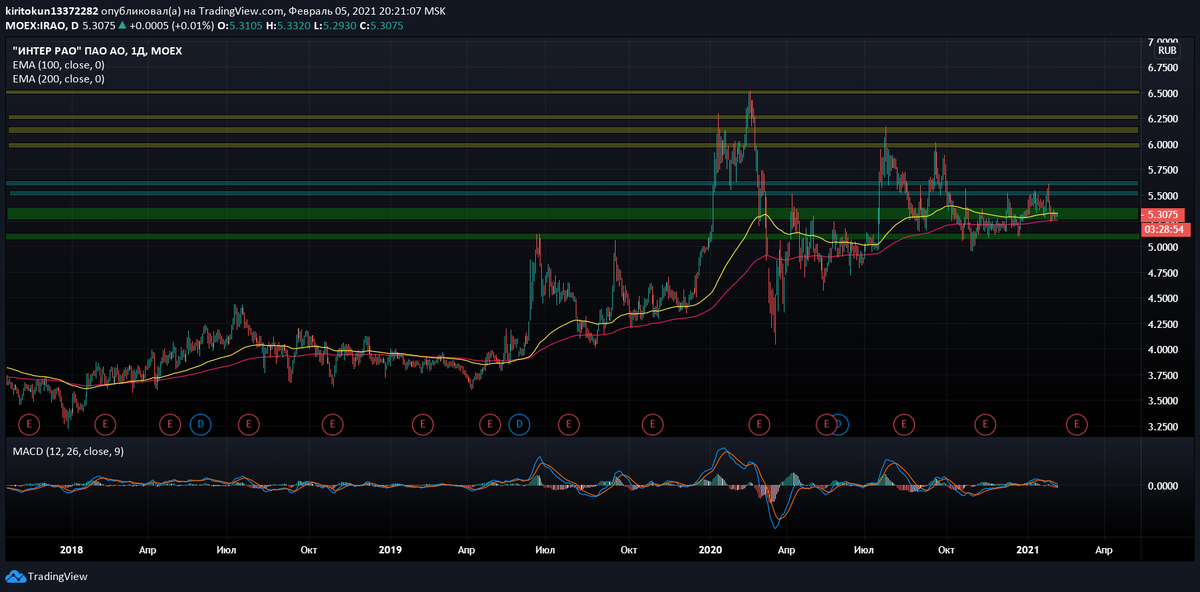Select the EMA (100, close, 0) indicator label
This screenshot has height=592, width=1200.
(x=58, y=64)
